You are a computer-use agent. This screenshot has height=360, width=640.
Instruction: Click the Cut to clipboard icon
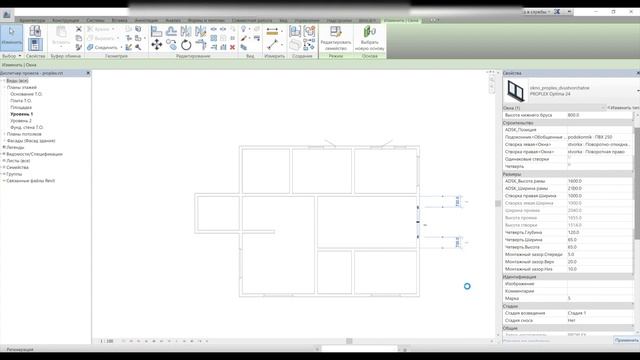pos(79,29)
